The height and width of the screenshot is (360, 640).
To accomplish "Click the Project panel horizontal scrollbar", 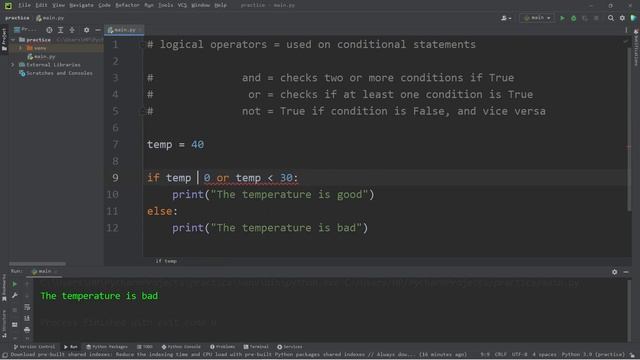I will click(x=37, y=264).
